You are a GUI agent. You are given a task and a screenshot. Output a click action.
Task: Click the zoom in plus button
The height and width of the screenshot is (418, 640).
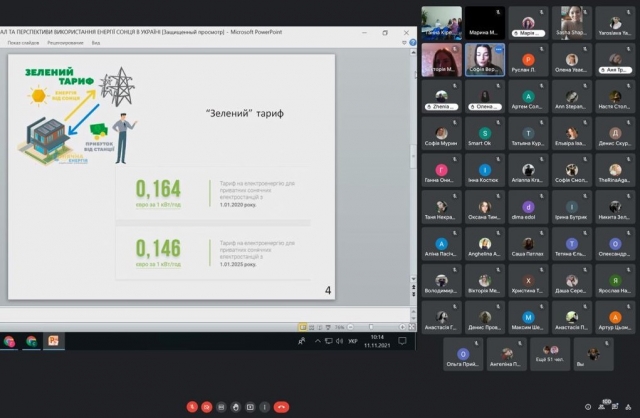pos(402,327)
